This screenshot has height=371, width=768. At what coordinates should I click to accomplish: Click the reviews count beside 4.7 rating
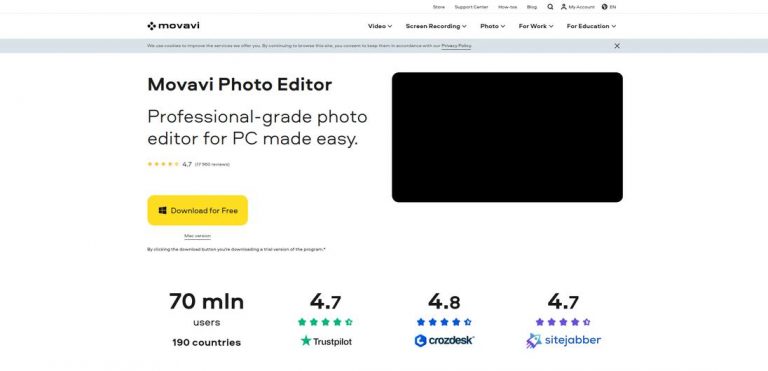pyautogui.click(x=212, y=165)
